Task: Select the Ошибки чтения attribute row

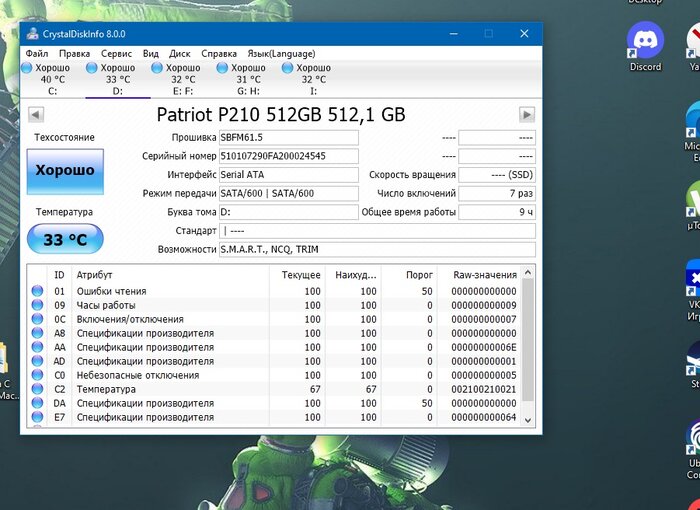Action: pyautogui.click(x=274, y=291)
